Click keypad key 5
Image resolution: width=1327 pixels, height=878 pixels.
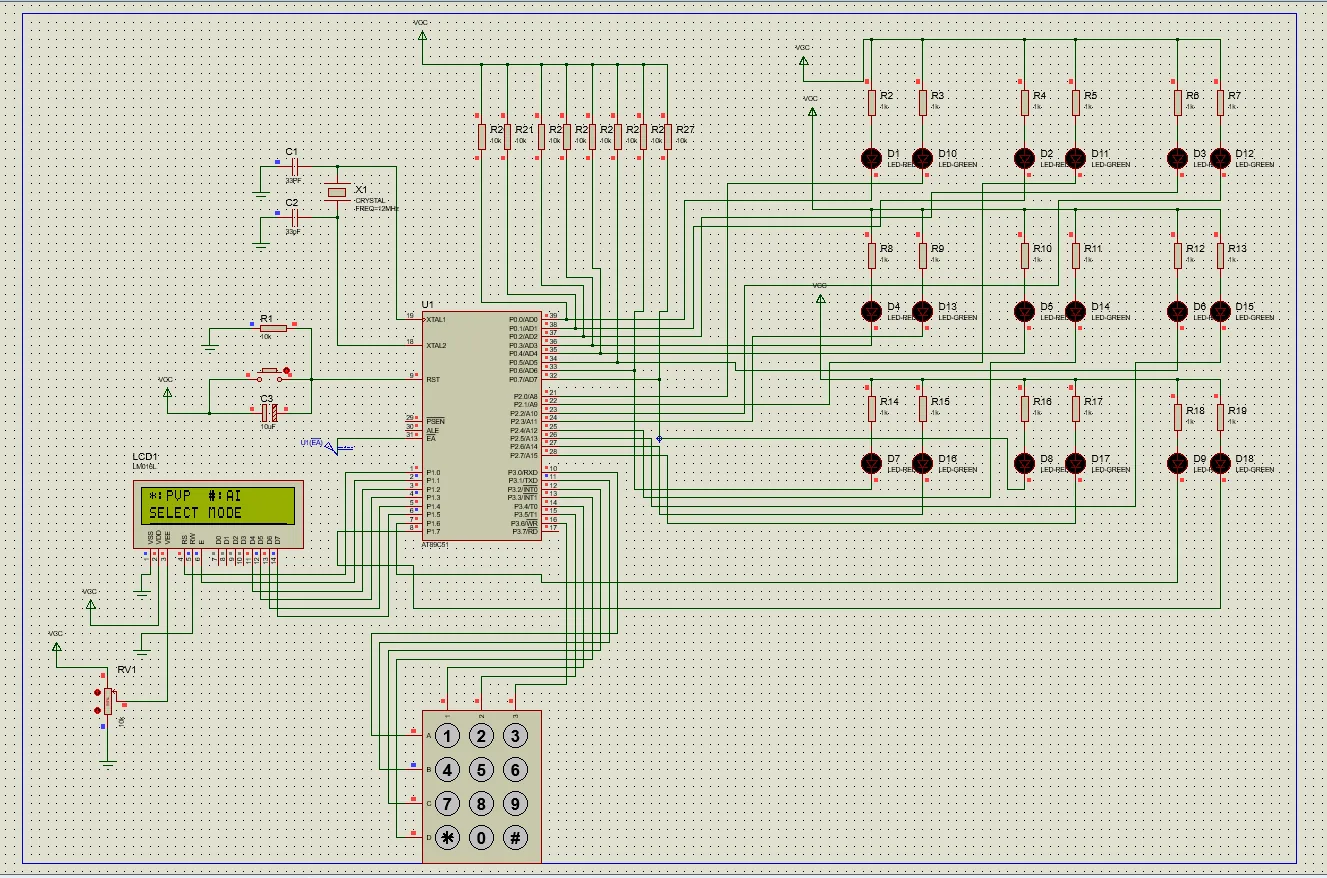[482, 770]
